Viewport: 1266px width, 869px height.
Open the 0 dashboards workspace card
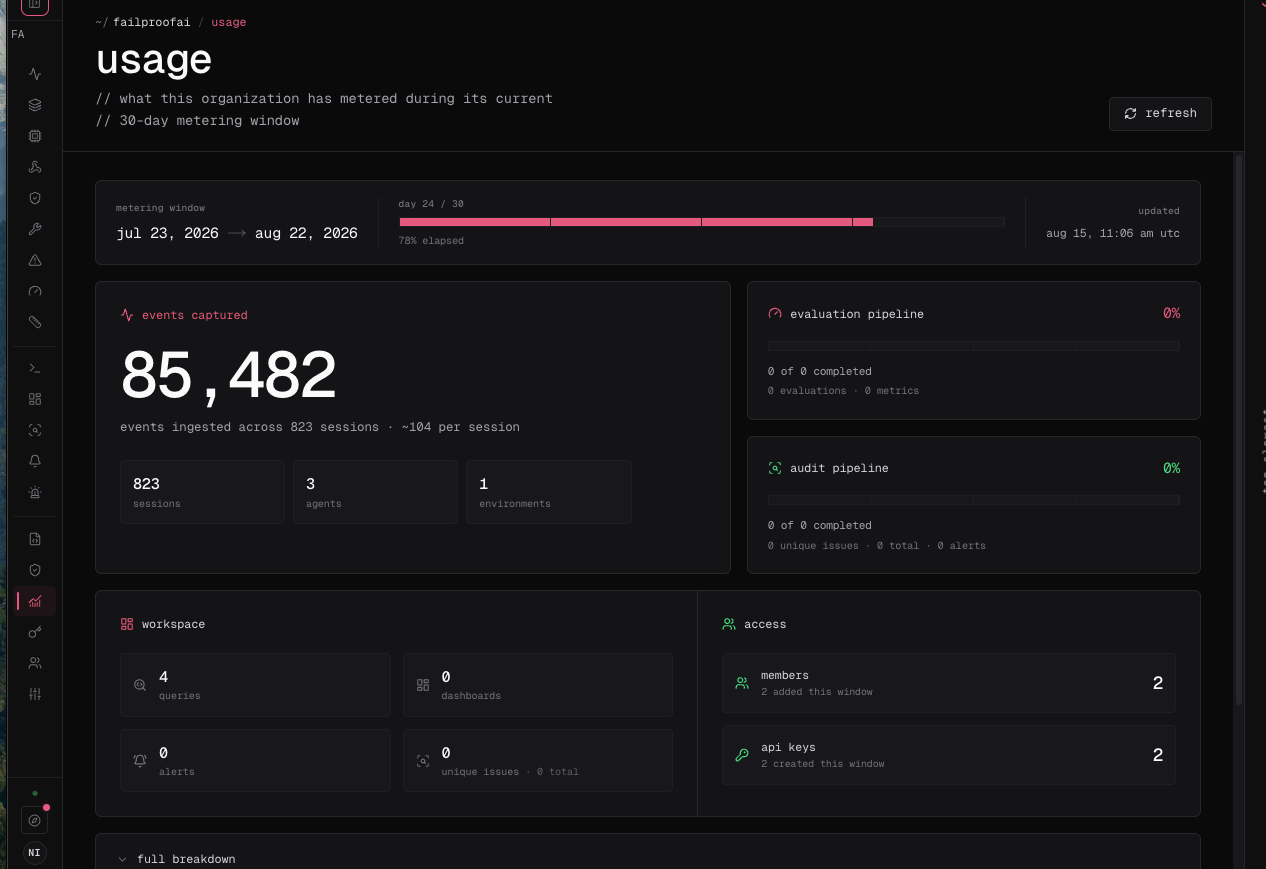[538, 685]
